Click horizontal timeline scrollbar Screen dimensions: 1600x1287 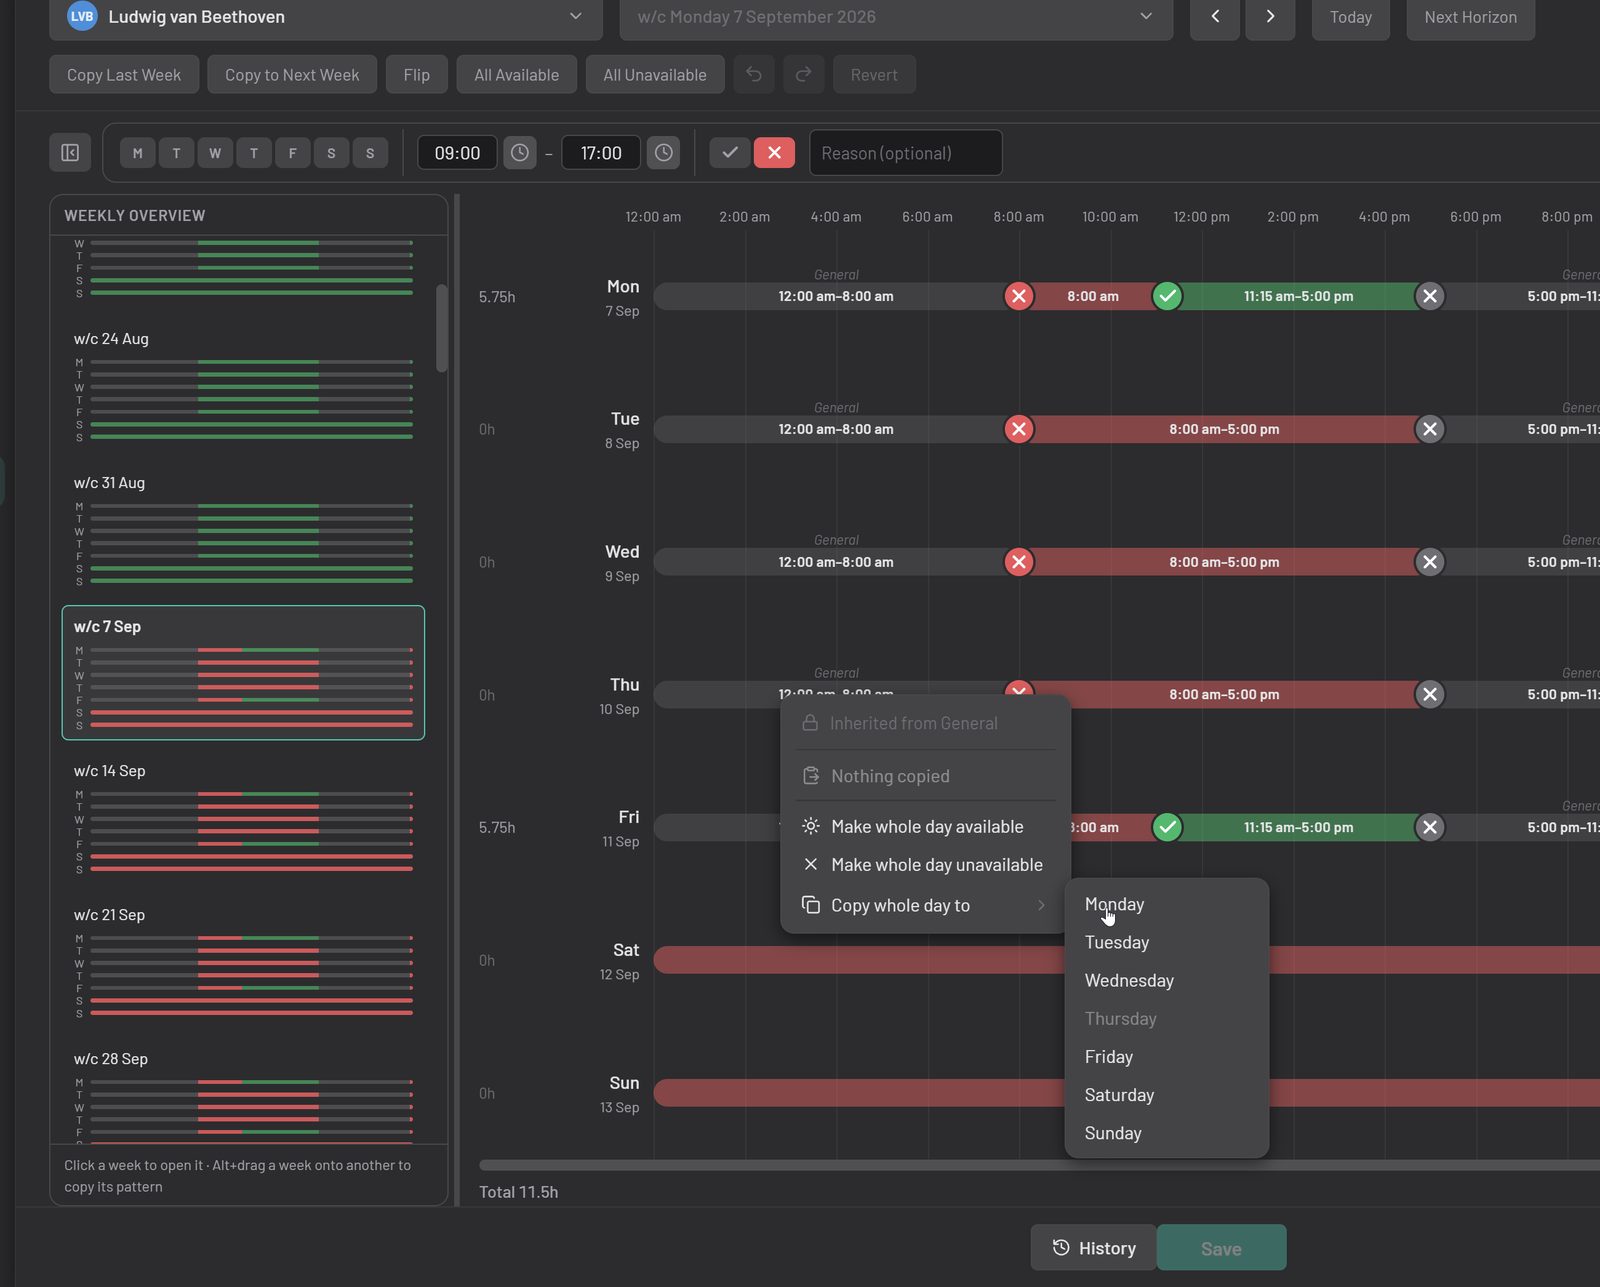coord(1039,1165)
